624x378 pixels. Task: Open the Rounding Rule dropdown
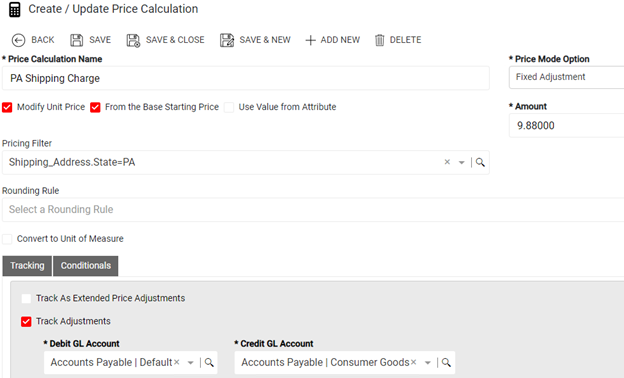tap(313, 210)
